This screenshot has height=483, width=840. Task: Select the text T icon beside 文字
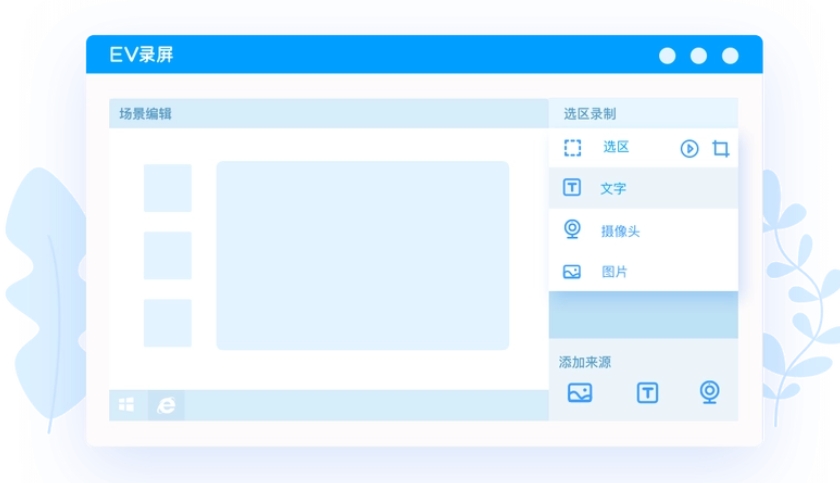coord(572,187)
